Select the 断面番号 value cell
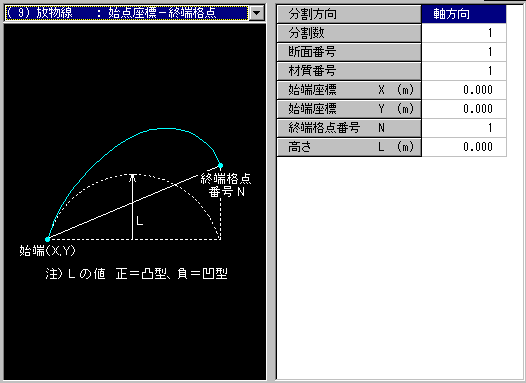Screen dimensions: 526x383 click(464, 52)
